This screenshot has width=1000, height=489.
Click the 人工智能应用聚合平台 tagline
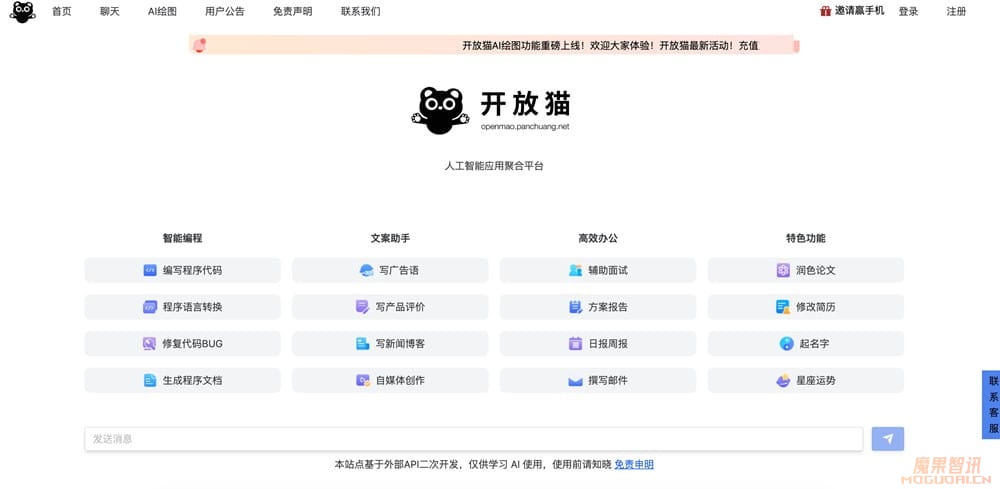point(494,166)
